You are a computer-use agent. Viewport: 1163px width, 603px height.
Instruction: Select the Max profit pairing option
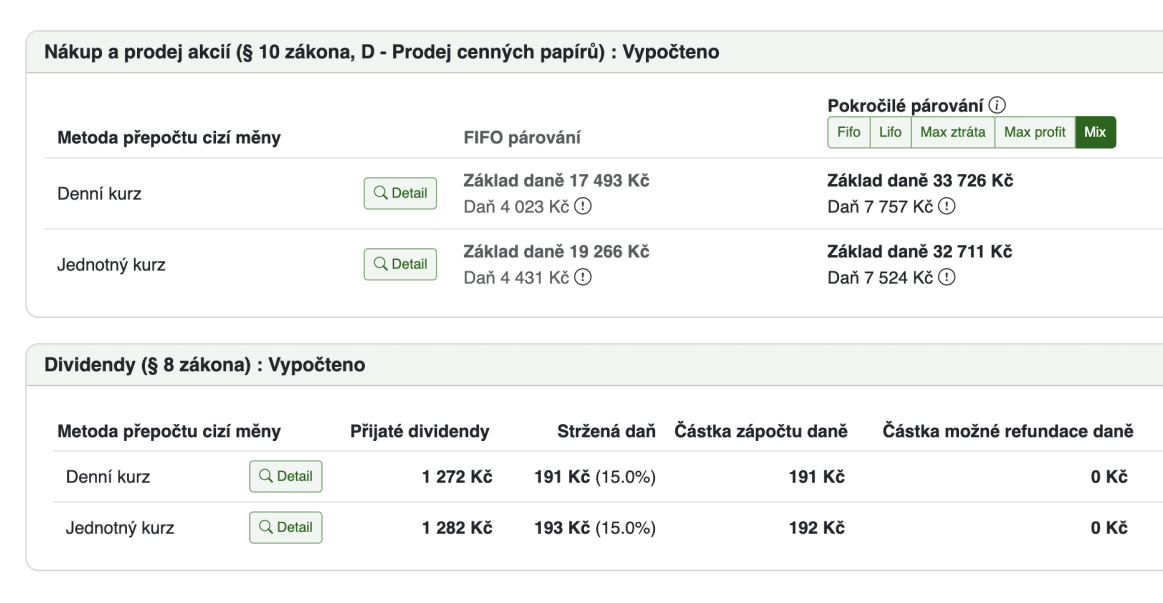pos(1034,132)
